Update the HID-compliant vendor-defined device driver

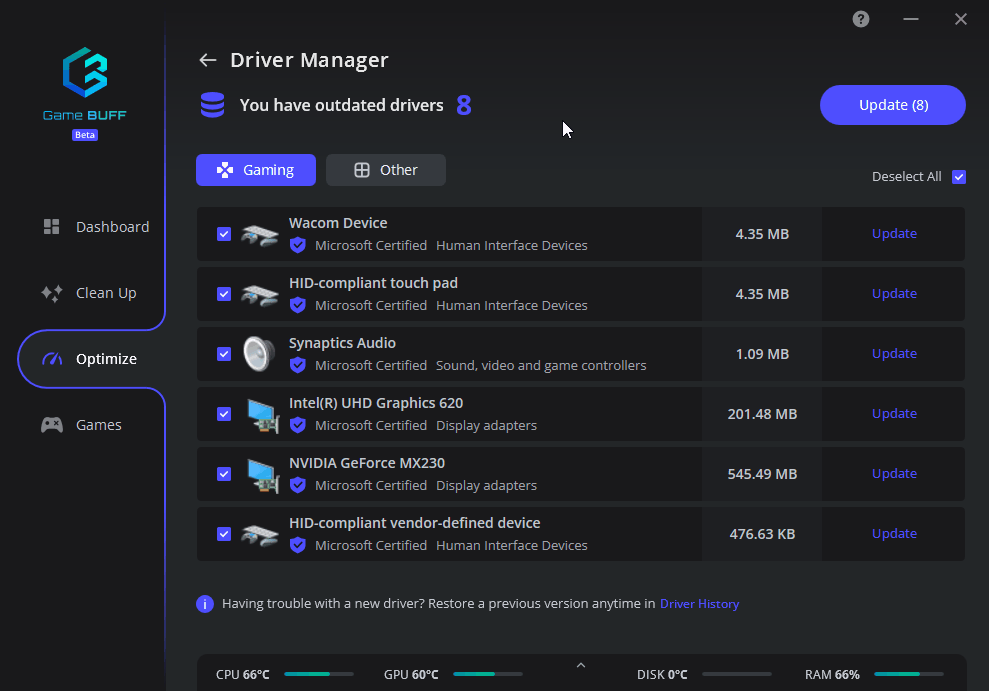click(x=894, y=533)
